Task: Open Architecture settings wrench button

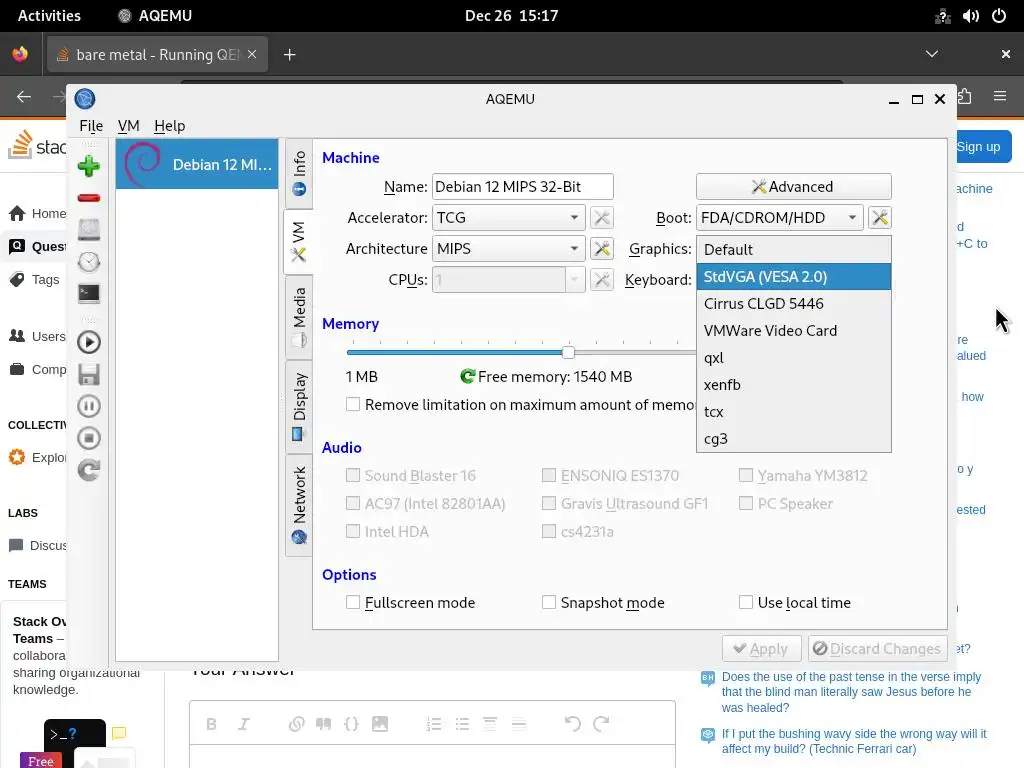Action: tap(601, 248)
